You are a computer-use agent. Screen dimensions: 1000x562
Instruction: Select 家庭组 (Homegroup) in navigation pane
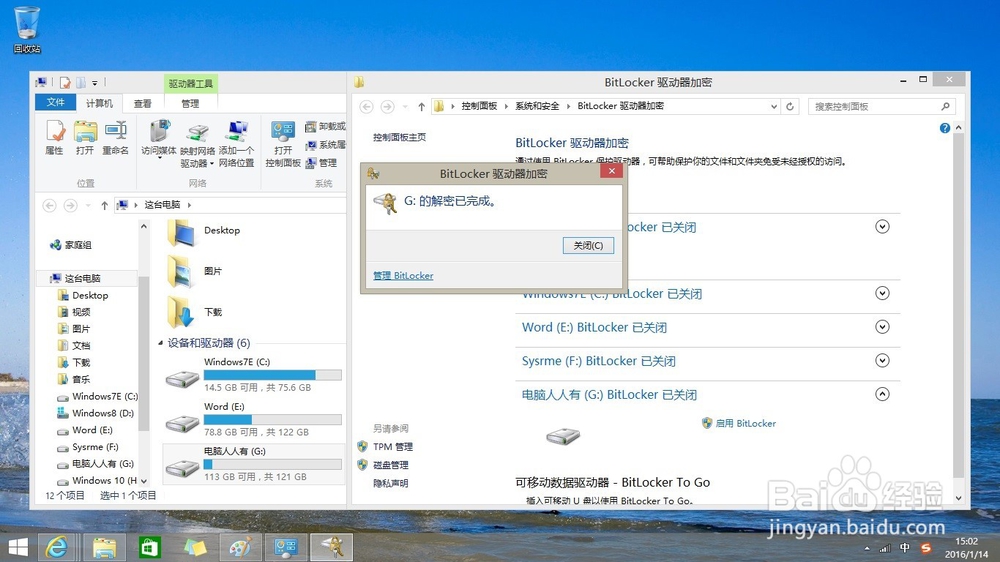(x=78, y=245)
